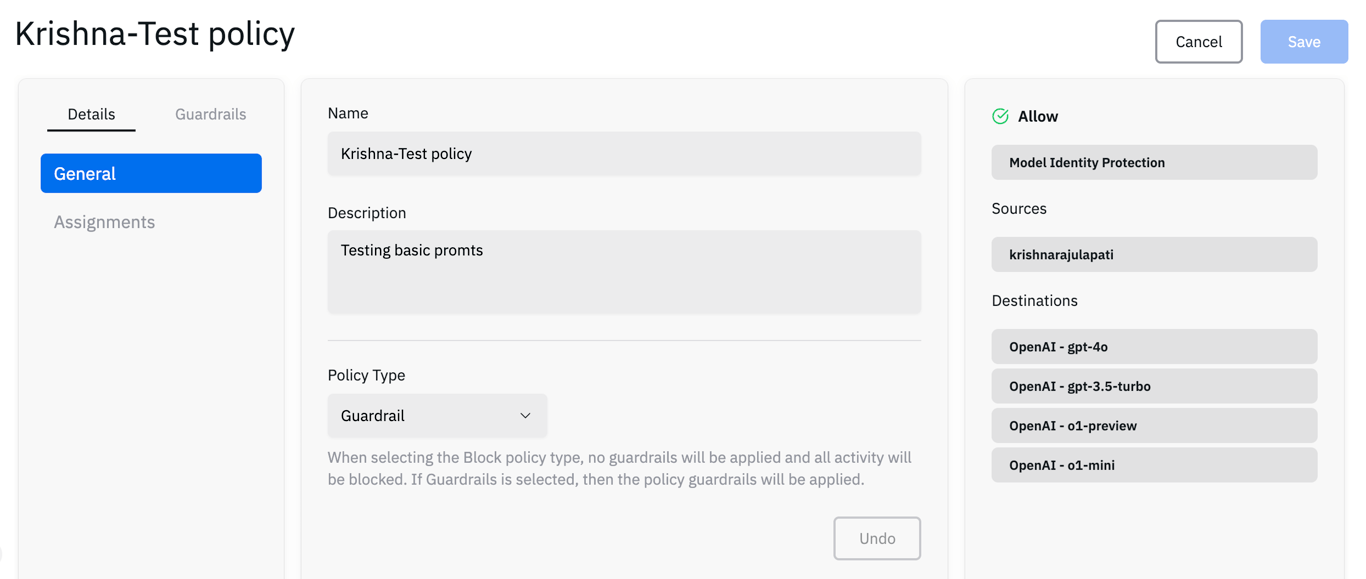Click the Krishna-Test policy page title

point(155,34)
